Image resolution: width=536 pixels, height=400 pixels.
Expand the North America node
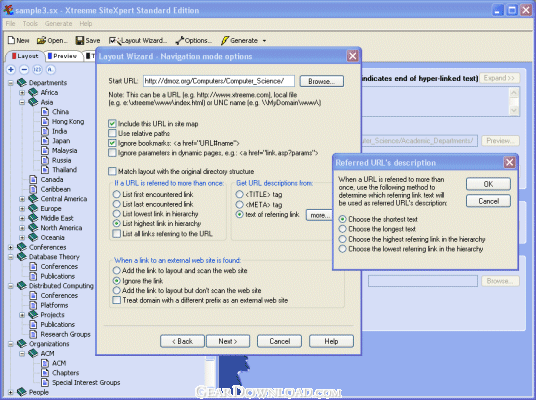(x=22, y=228)
